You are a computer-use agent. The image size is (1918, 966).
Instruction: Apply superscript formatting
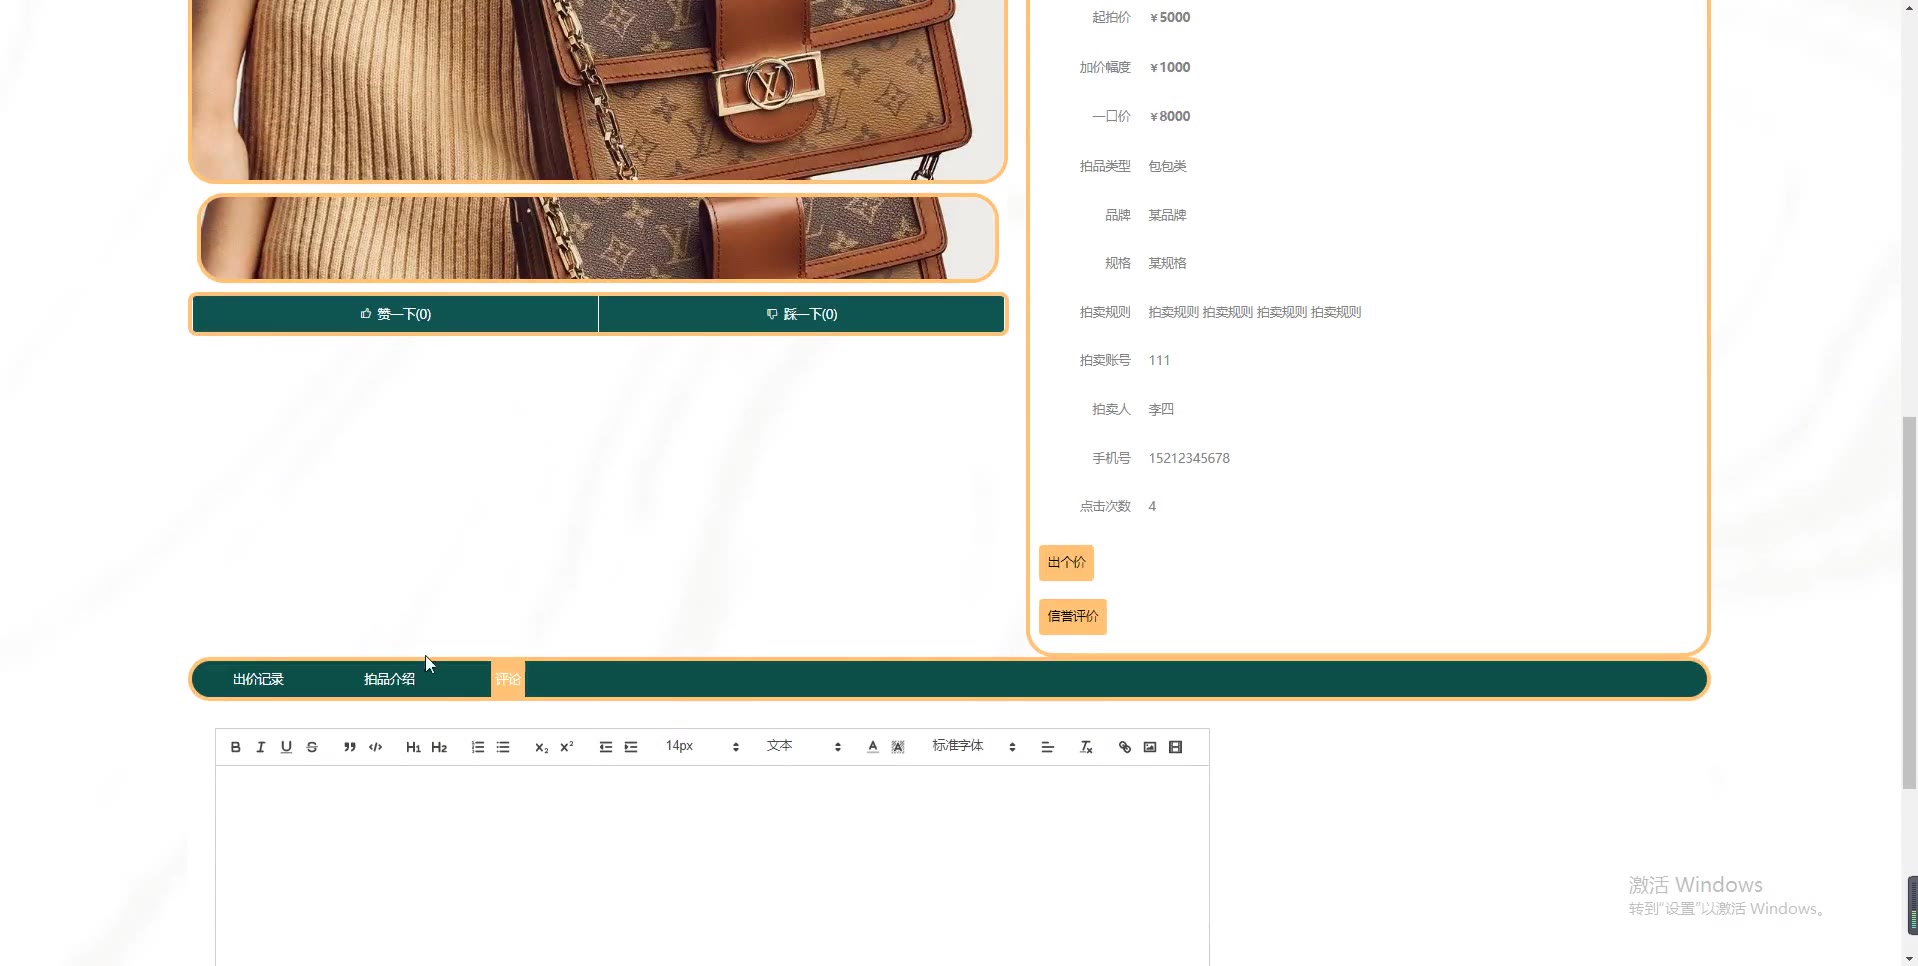(567, 747)
